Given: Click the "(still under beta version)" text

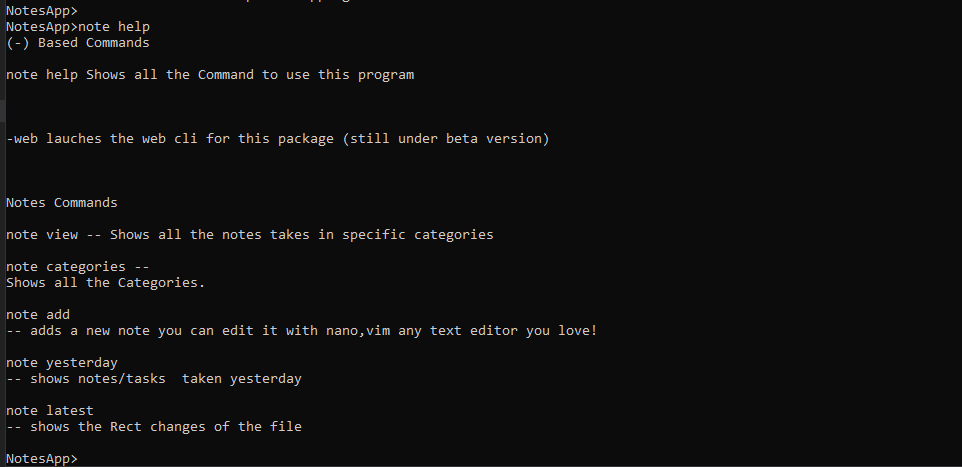Looking at the screenshot, I should [x=445, y=139].
